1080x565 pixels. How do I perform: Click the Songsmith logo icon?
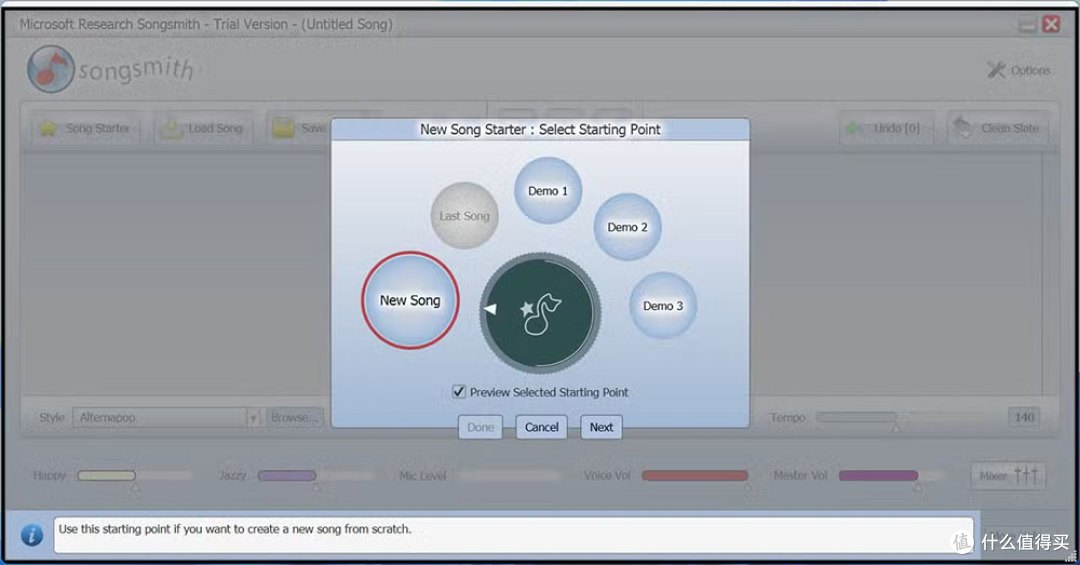(x=50, y=69)
